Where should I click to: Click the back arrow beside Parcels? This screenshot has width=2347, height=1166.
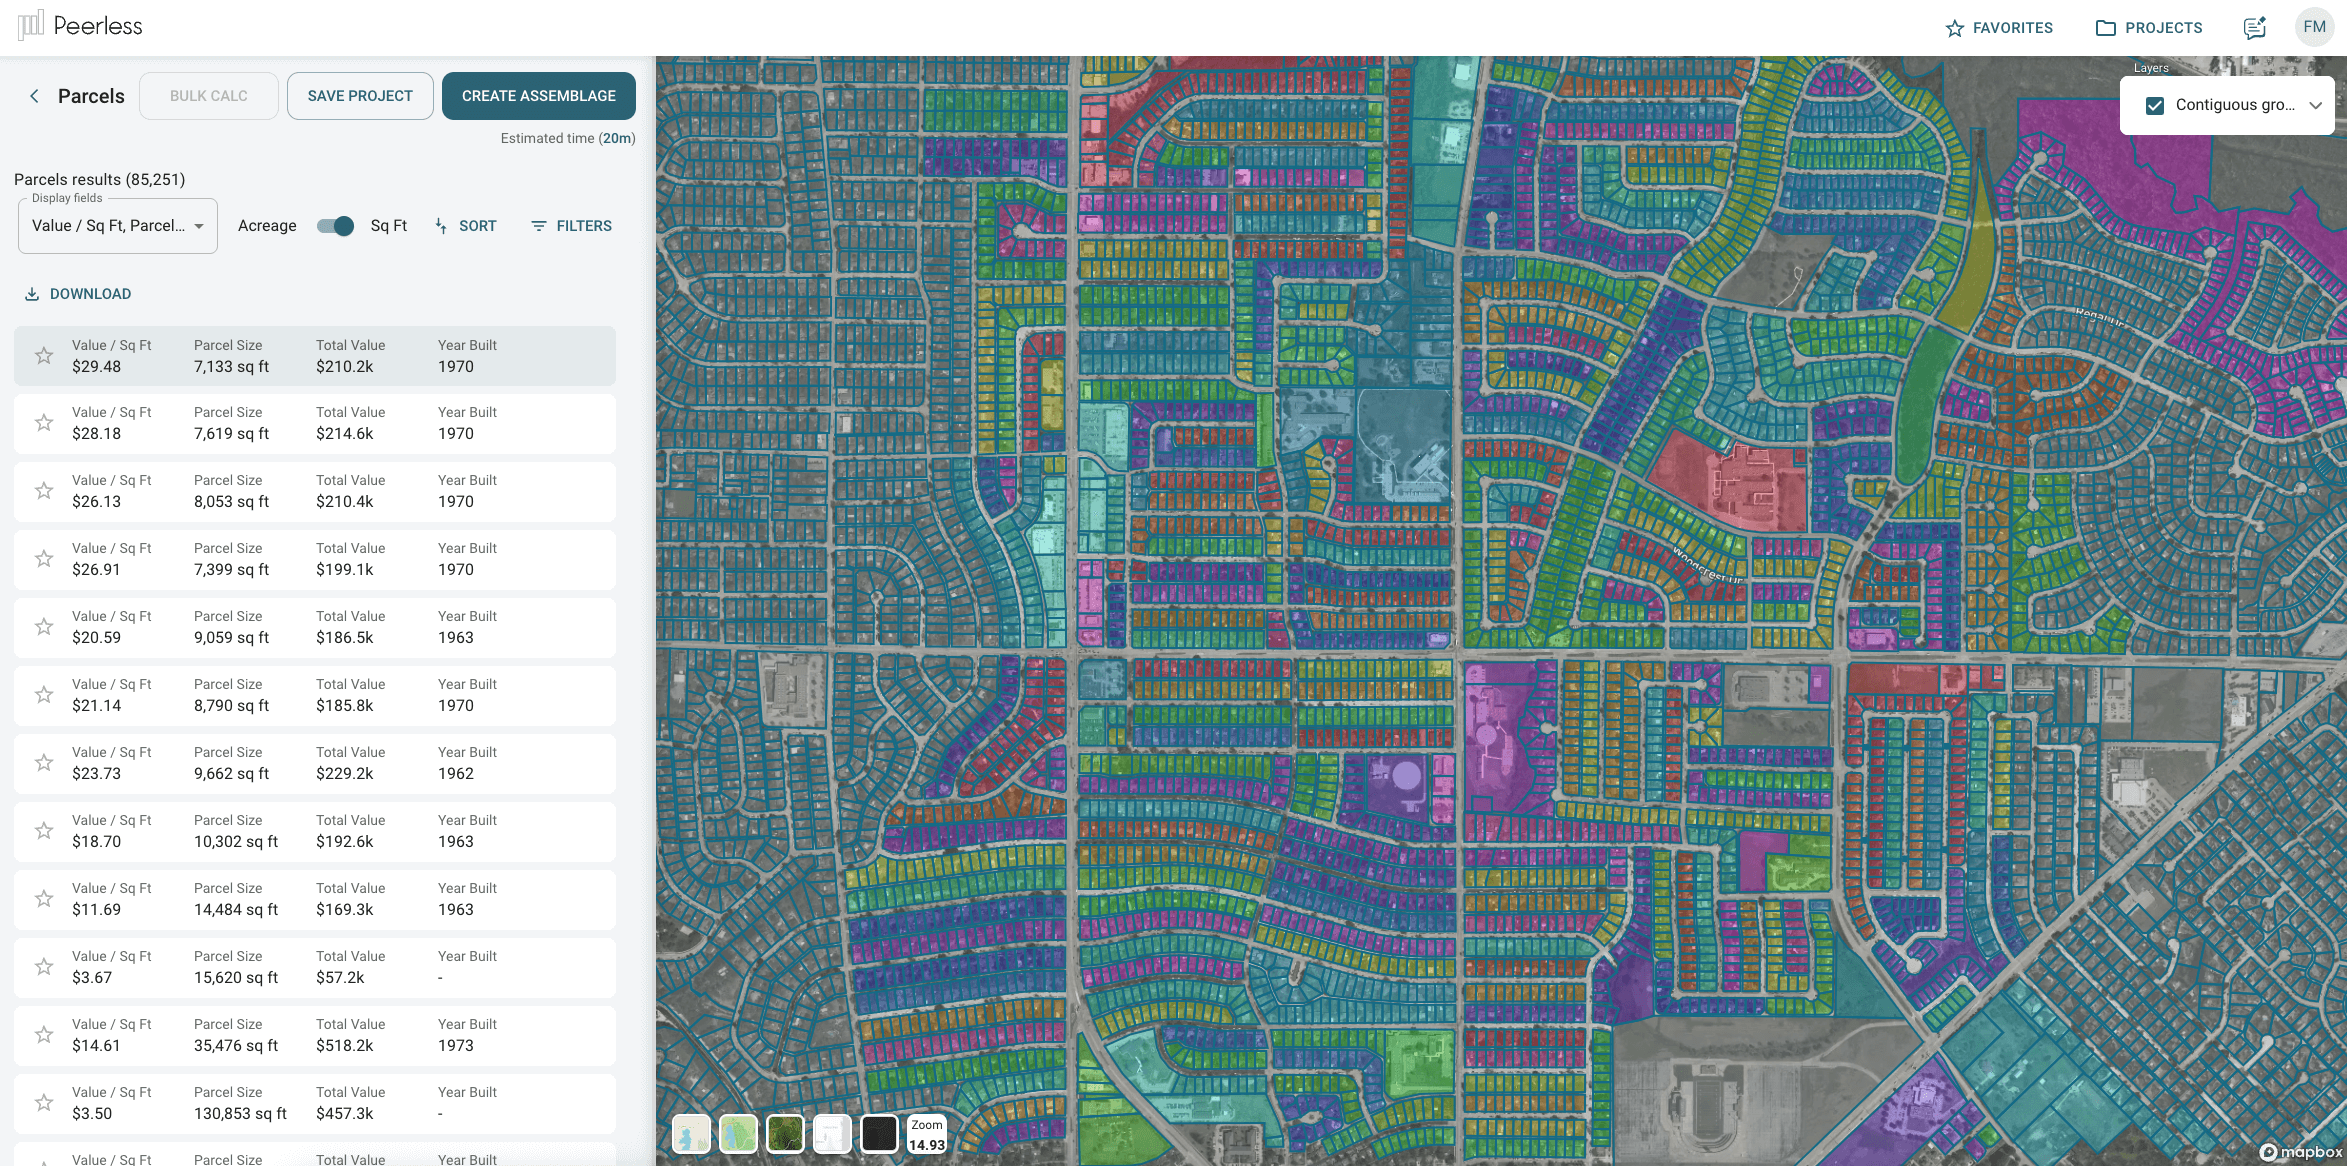[34, 96]
